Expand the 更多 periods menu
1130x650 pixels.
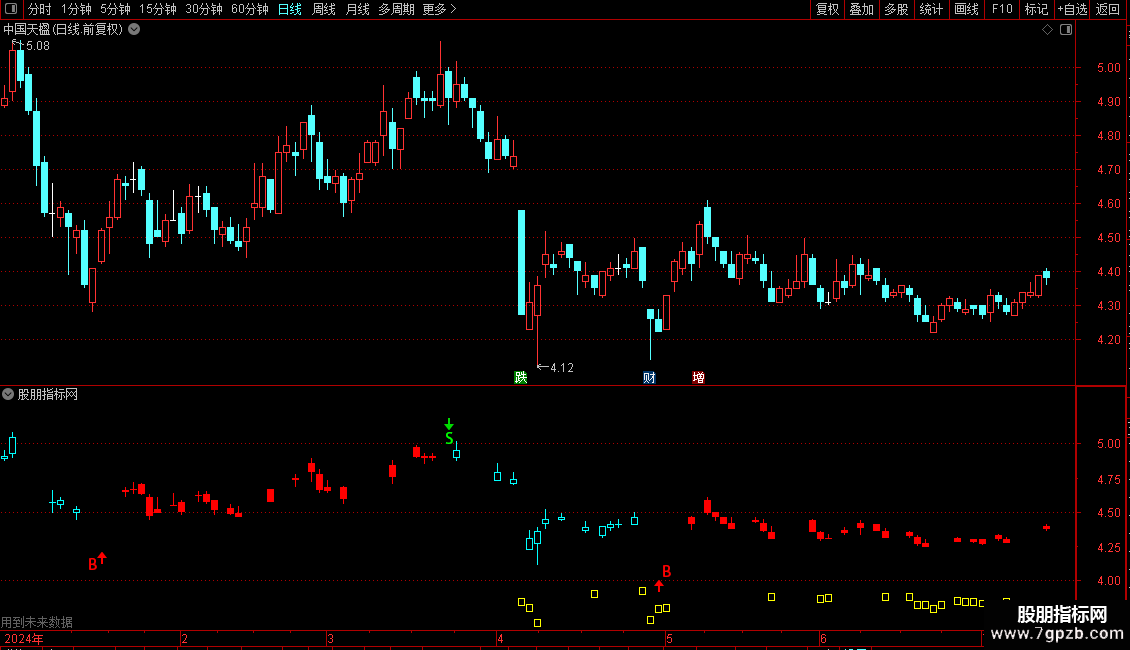(x=439, y=9)
